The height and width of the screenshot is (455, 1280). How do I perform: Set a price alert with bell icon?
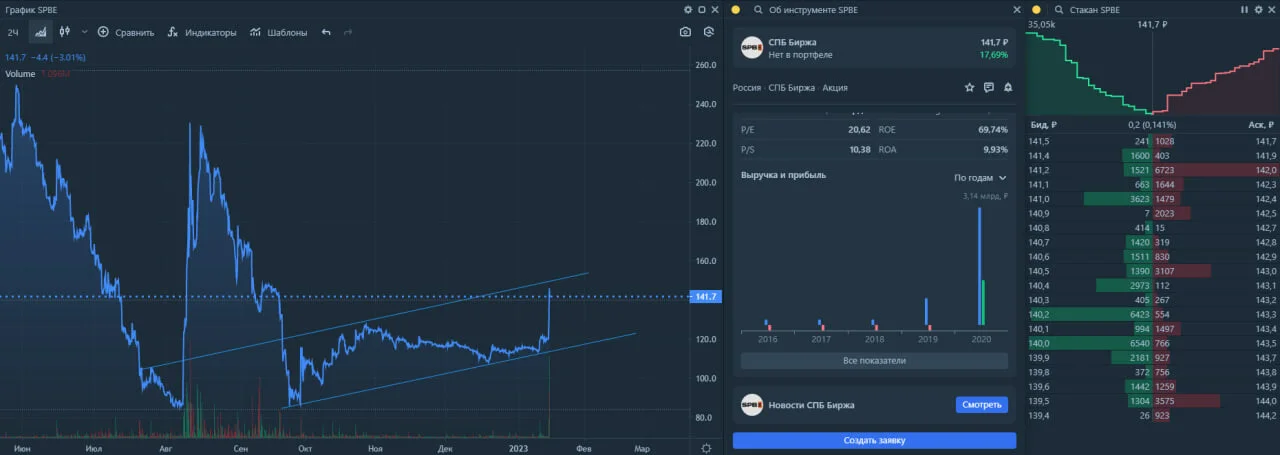(1008, 87)
